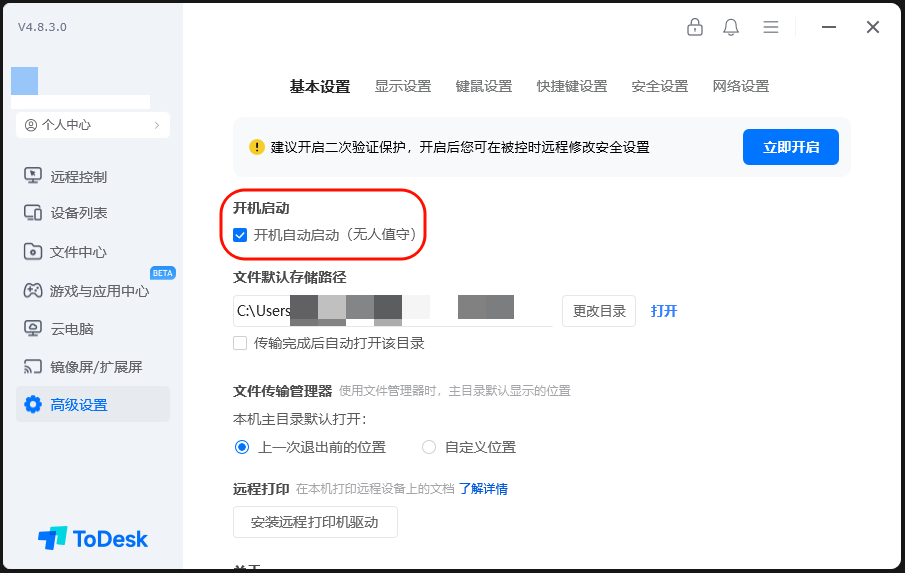
Task: Click the ToDesk logo
Action: point(93,539)
